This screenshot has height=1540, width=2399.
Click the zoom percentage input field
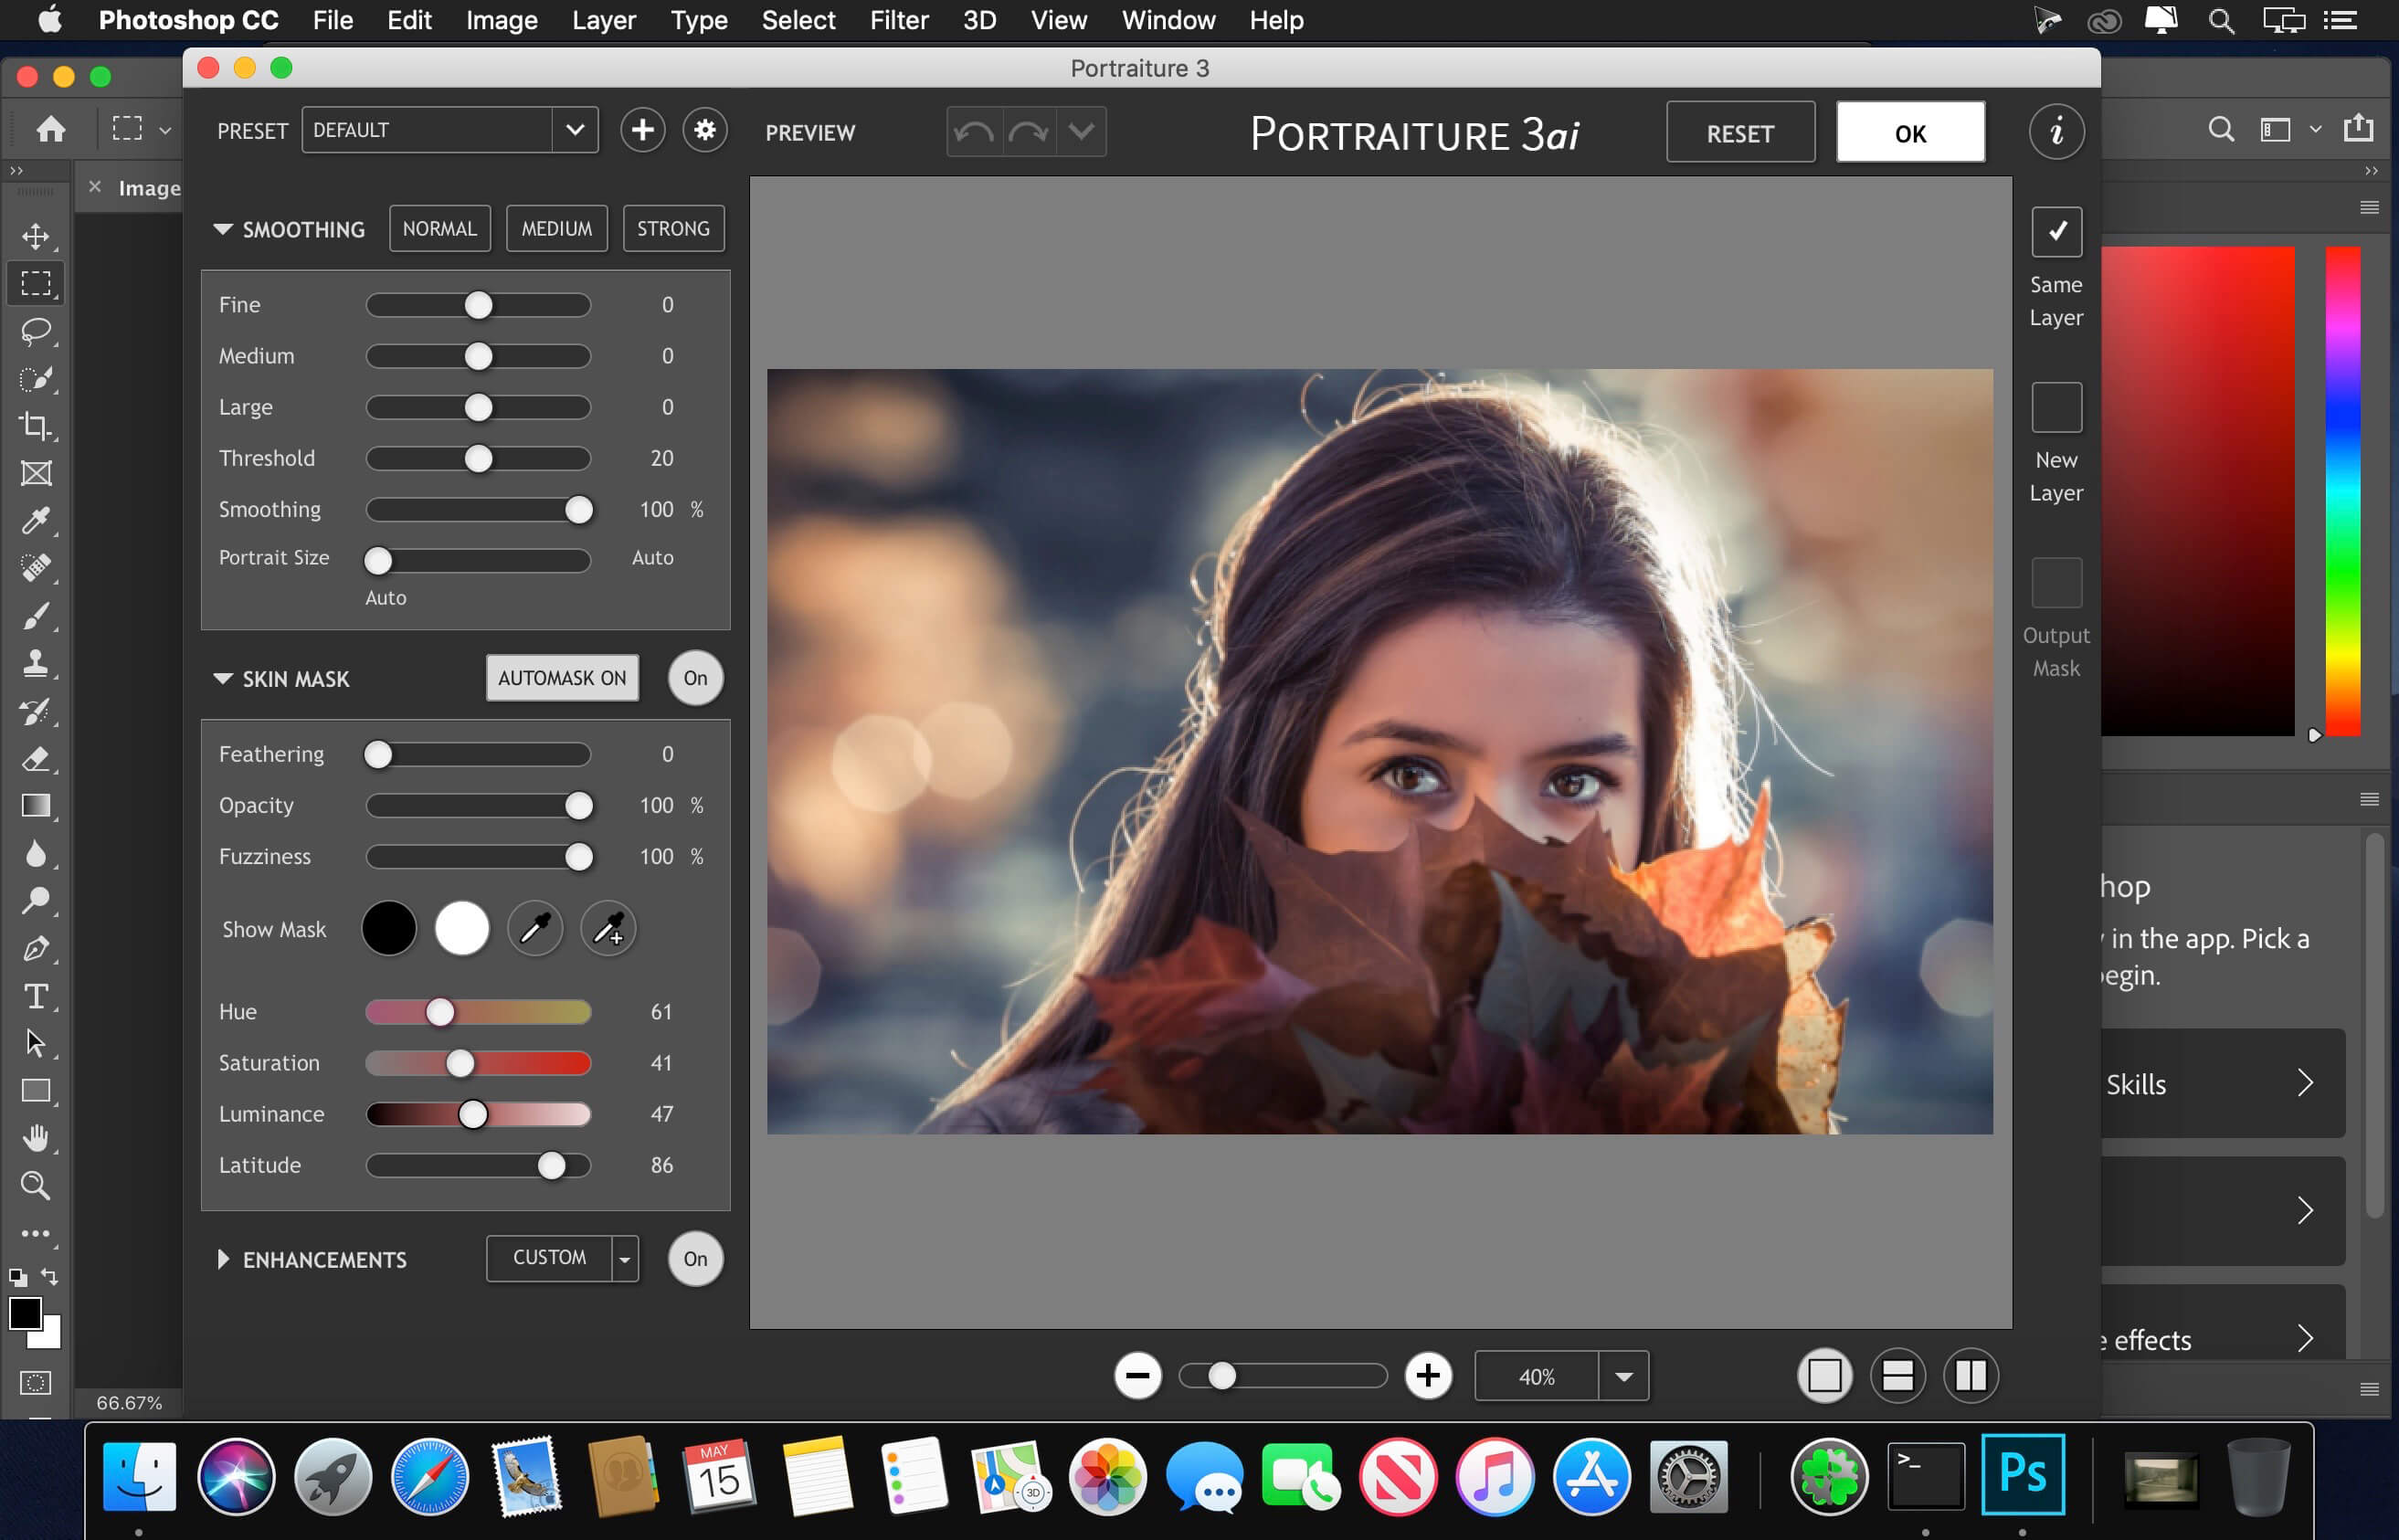point(1532,1377)
